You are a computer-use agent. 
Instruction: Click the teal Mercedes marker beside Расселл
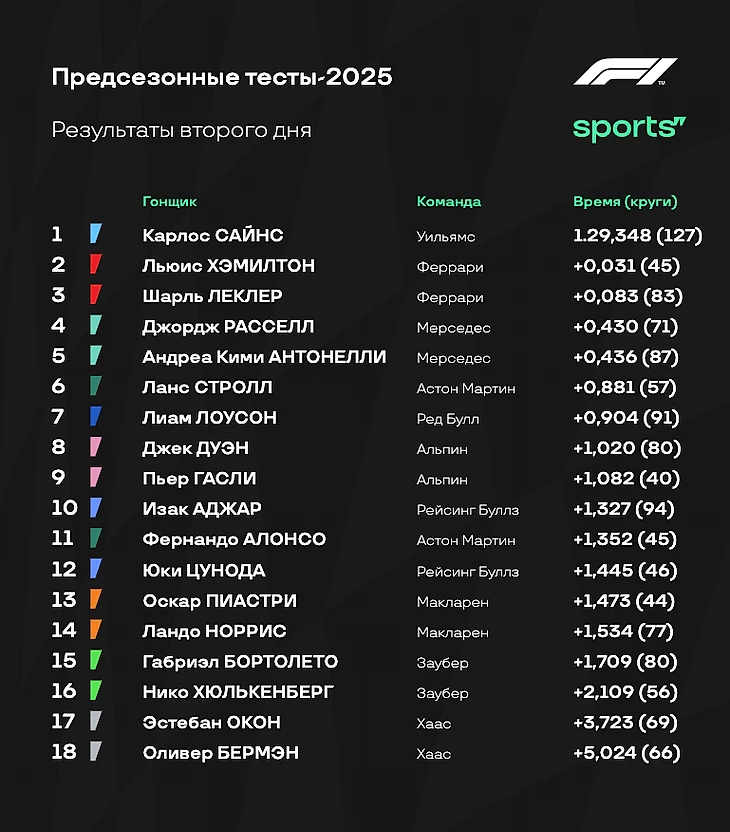pos(95,325)
